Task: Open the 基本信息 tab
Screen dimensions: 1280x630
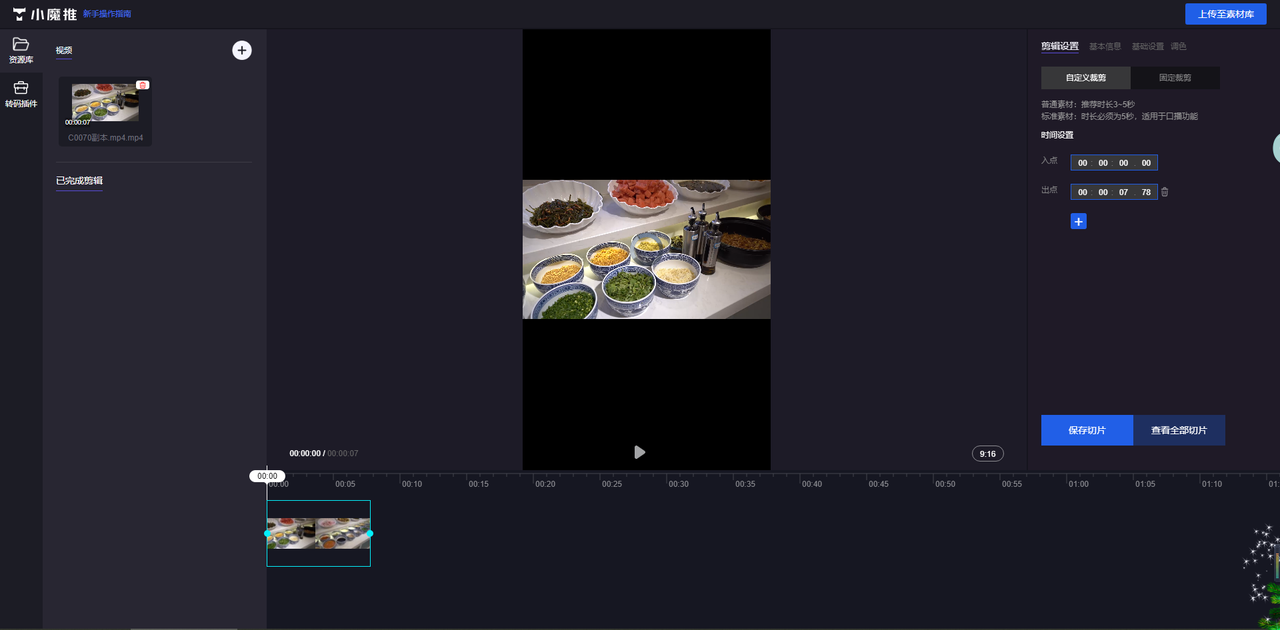Action: (x=1104, y=46)
